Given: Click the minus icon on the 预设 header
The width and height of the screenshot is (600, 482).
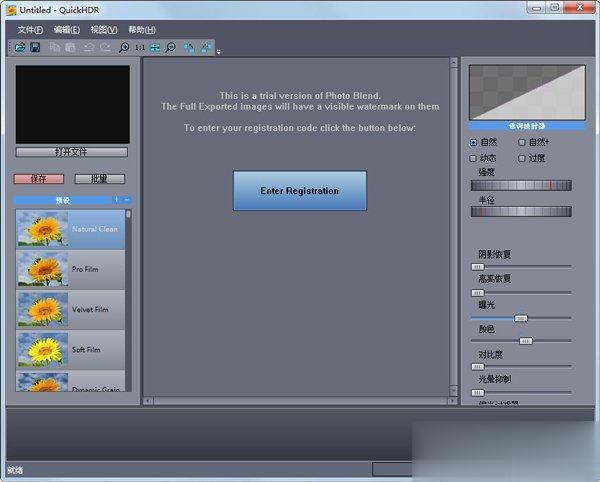Looking at the screenshot, I should (x=127, y=200).
